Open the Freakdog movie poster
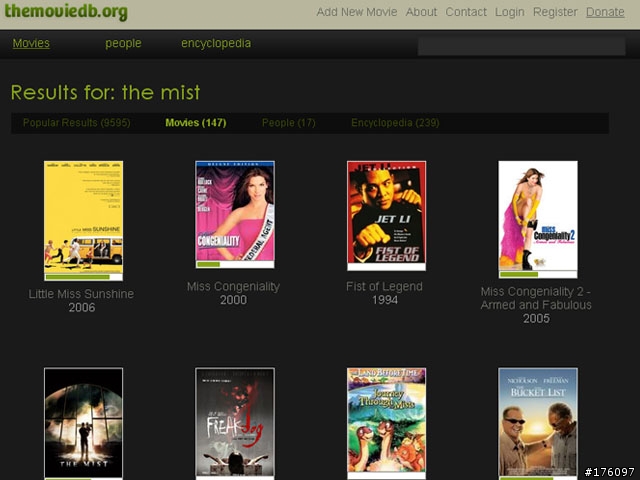 (x=235, y=424)
